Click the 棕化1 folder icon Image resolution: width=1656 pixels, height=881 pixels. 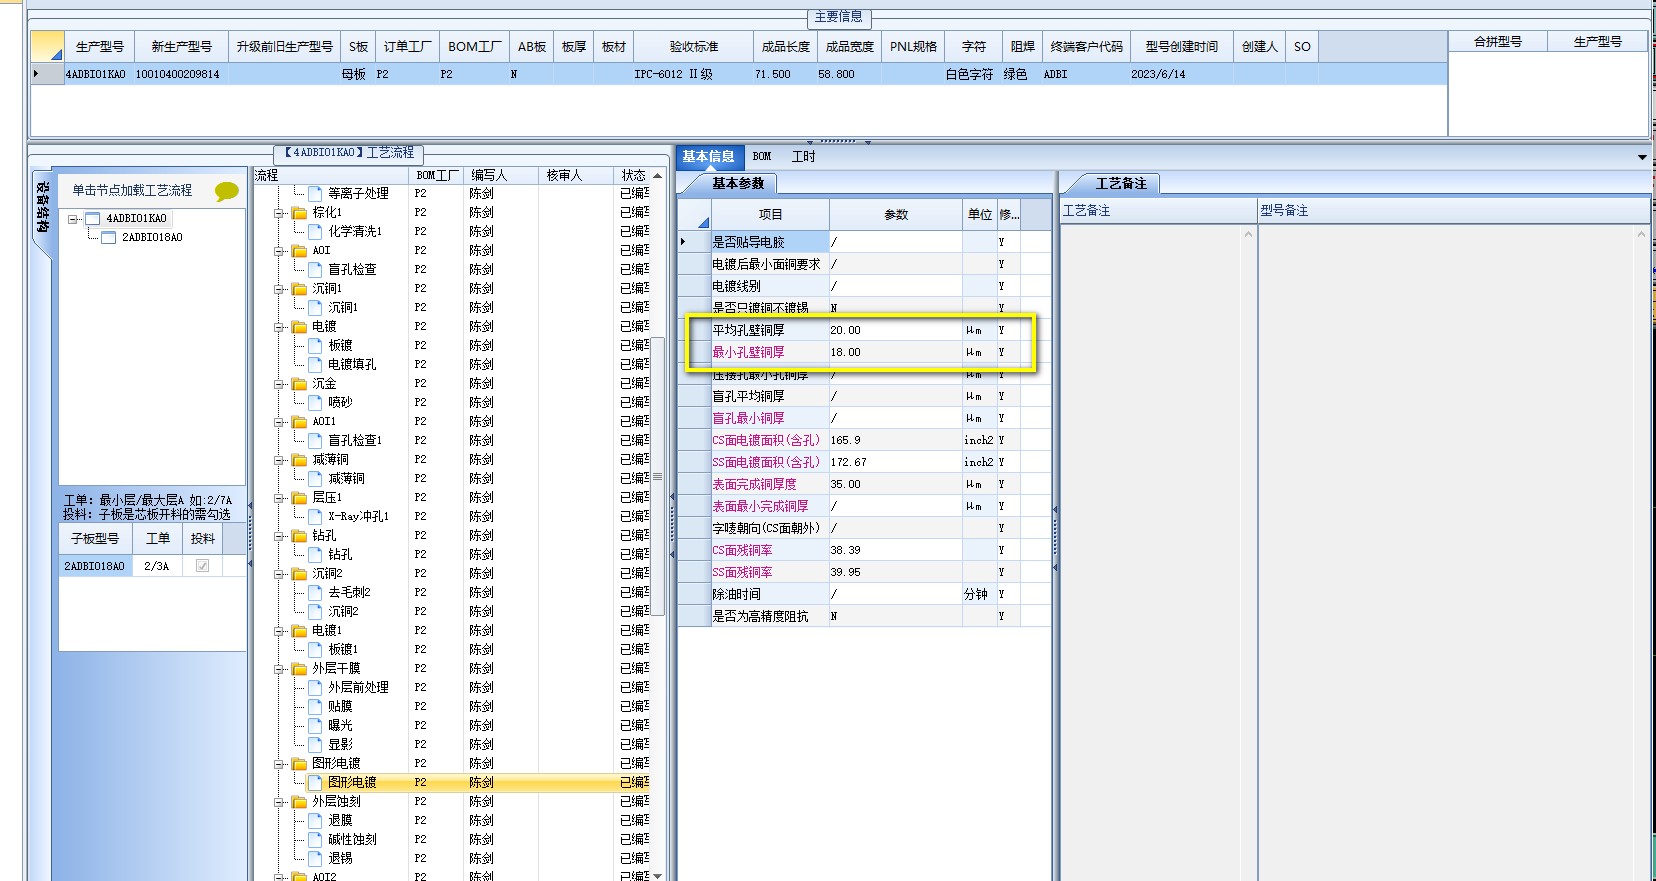pyautogui.click(x=299, y=213)
